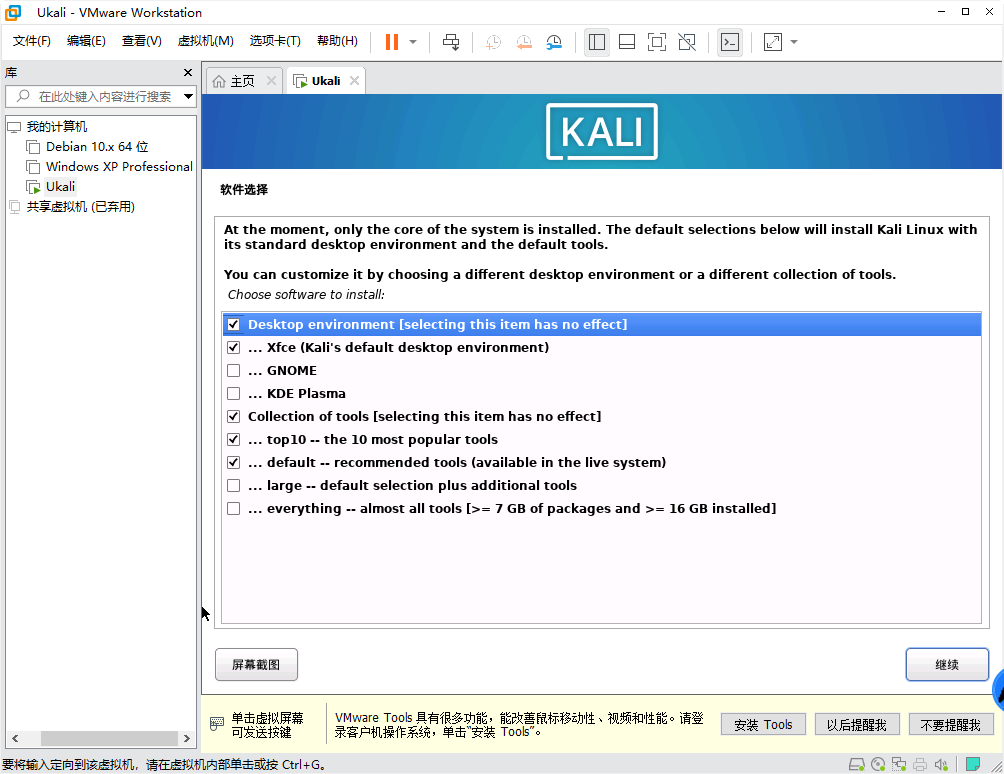The width and height of the screenshot is (1004, 774).
Task: Check the everything almost all tools checkbox
Action: pyautogui.click(x=234, y=509)
